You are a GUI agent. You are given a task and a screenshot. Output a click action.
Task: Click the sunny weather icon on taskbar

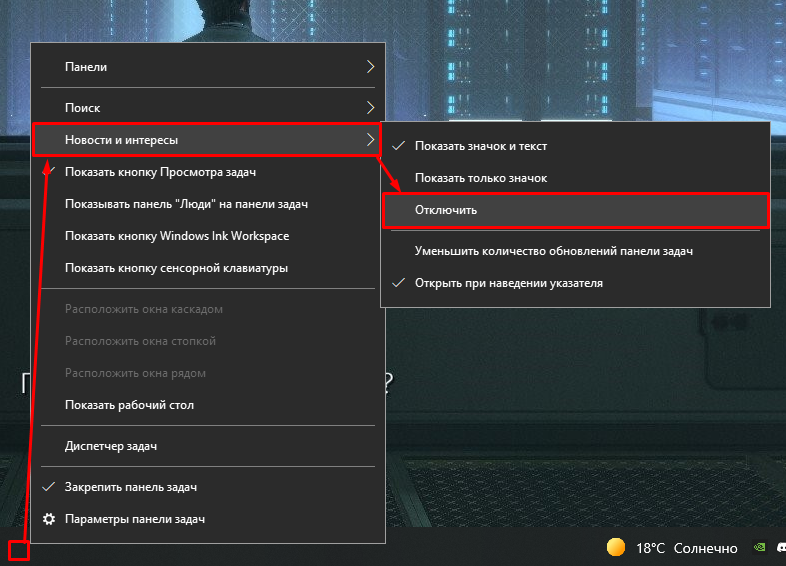tap(616, 547)
